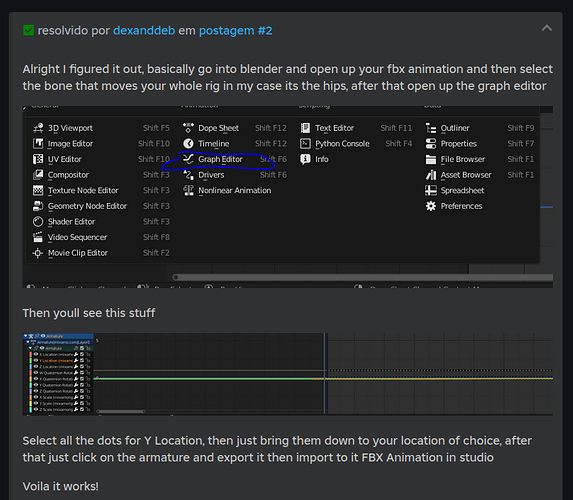573x500 pixels.
Task: Mute the X Location channel checkbox
Action: click(82, 354)
